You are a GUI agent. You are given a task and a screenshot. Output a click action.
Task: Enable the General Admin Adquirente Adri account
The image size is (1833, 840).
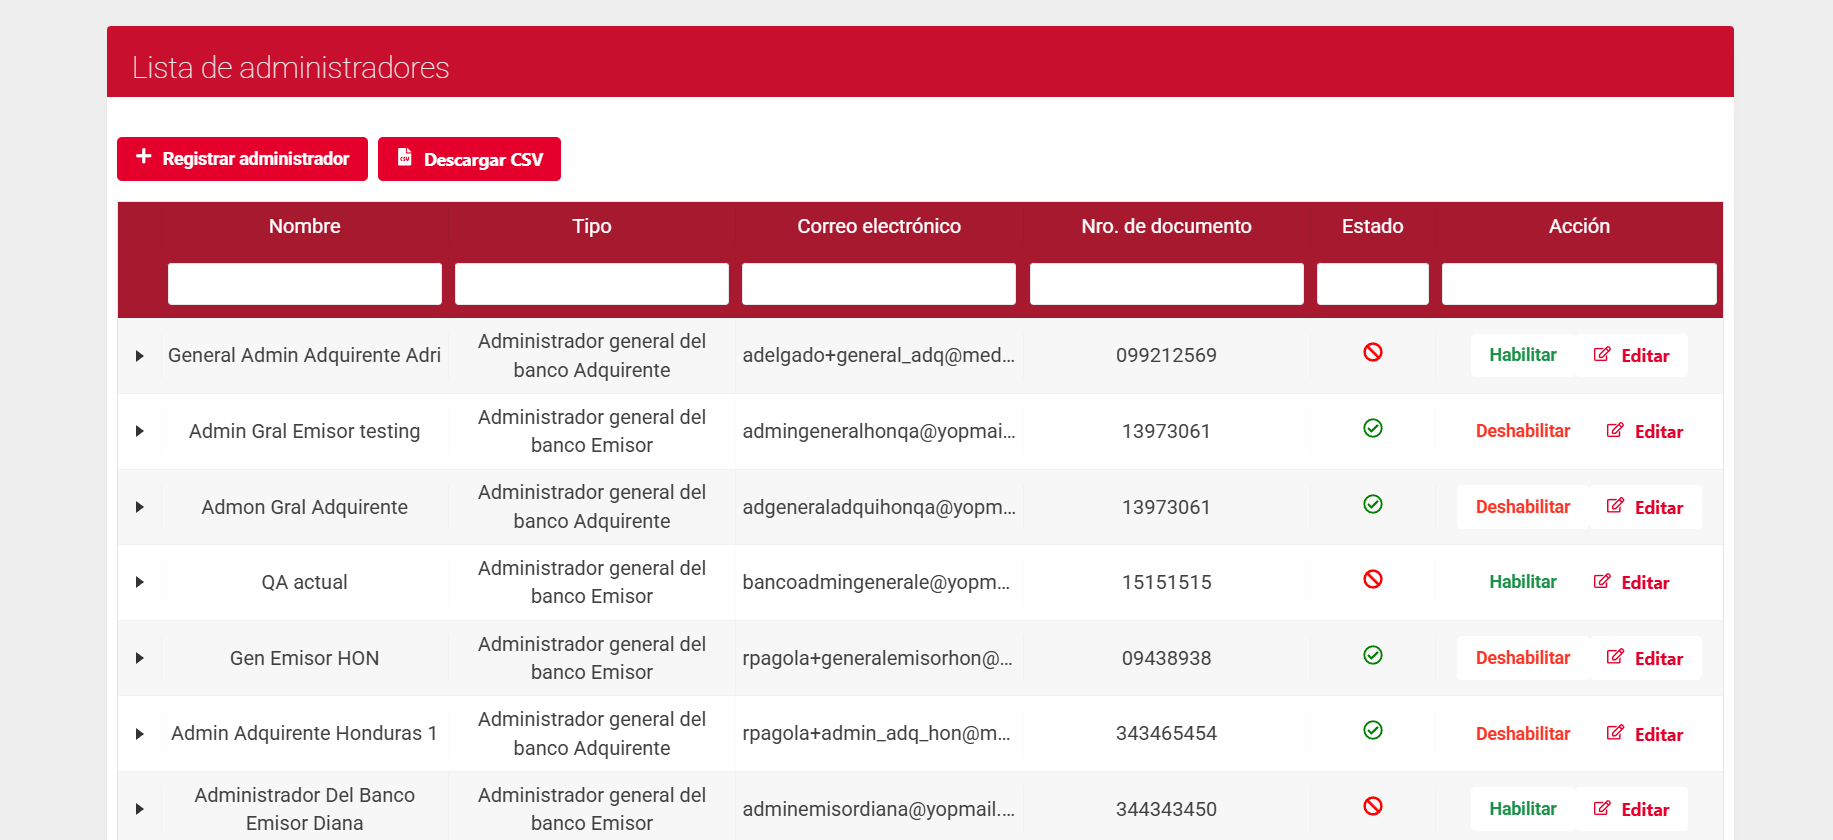(1522, 355)
